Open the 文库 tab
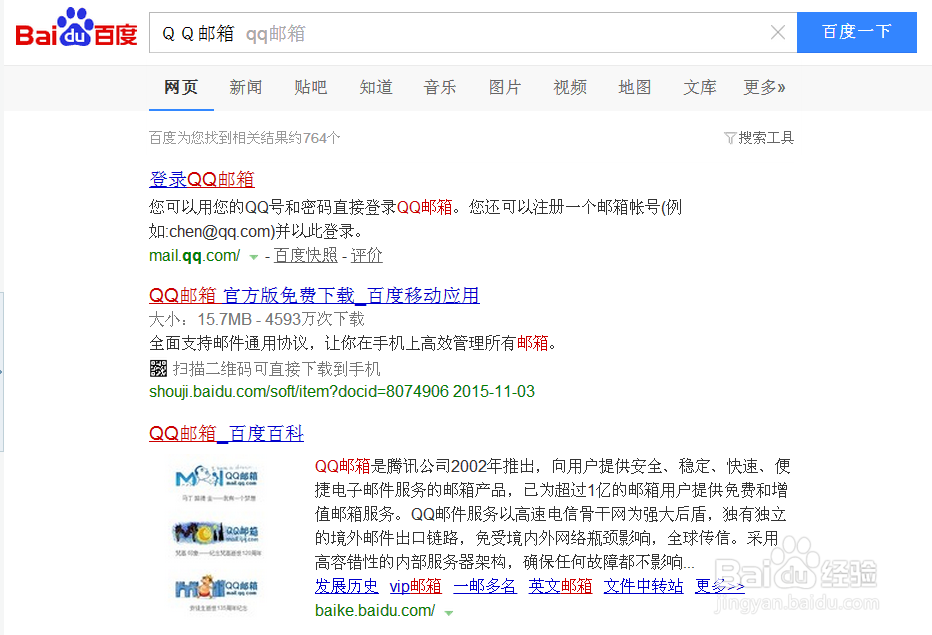The width and height of the screenshot is (932, 635). point(700,87)
